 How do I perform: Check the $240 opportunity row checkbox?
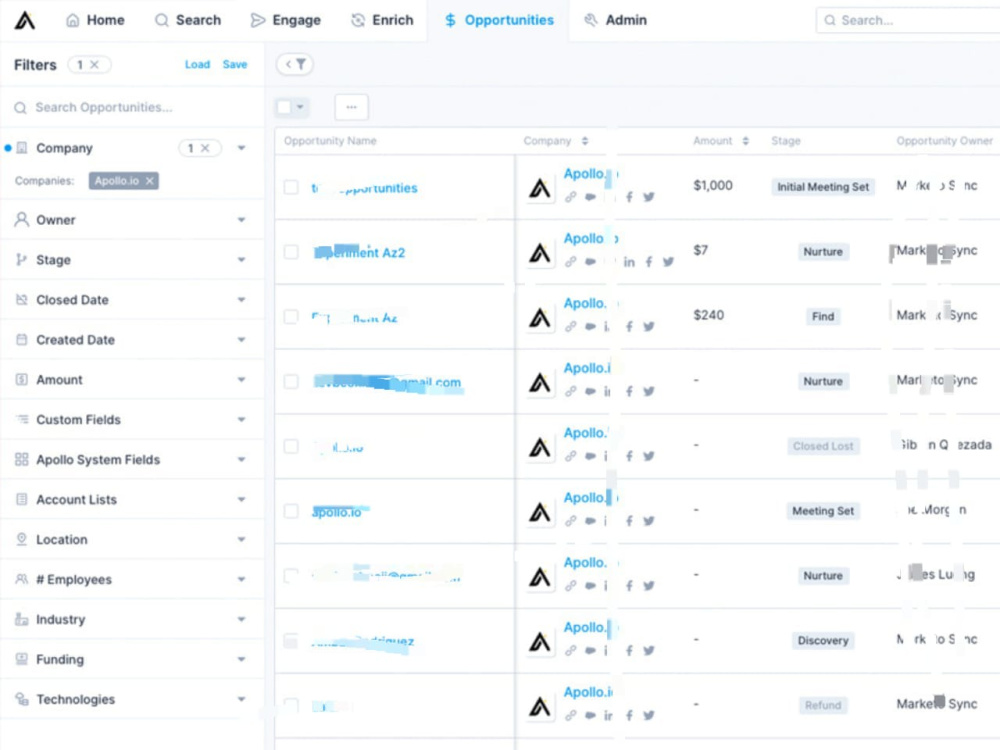coord(291,317)
